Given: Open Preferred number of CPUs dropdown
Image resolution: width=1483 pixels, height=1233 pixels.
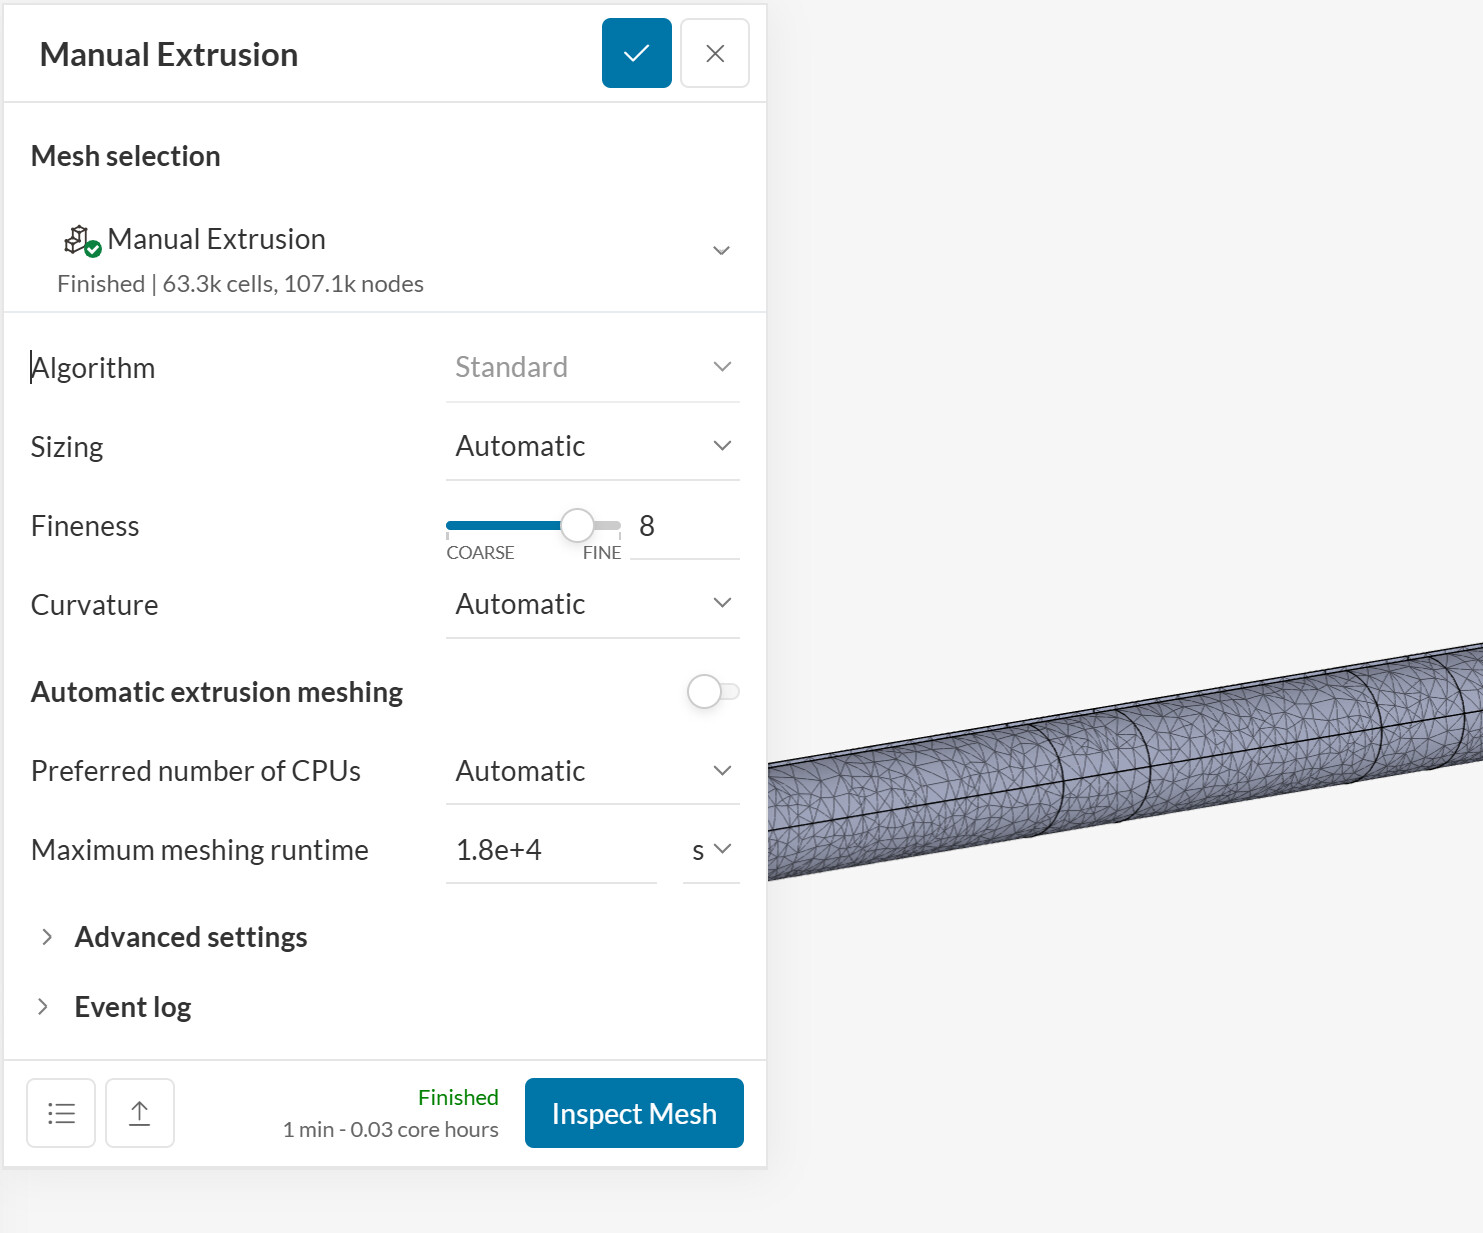Looking at the screenshot, I should (592, 771).
